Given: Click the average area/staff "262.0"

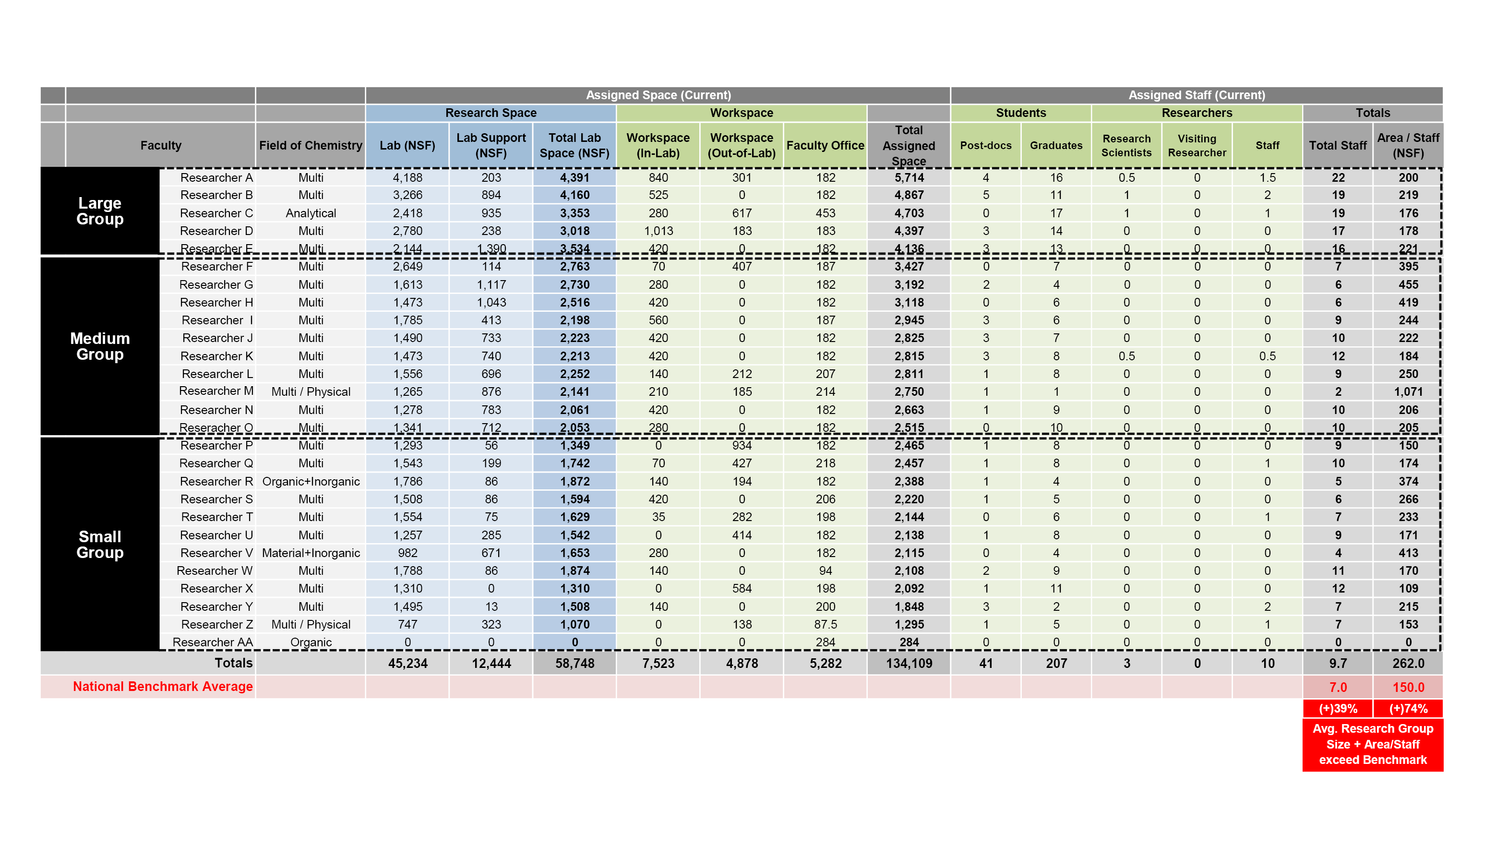Looking at the screenshot, I should pos(1408,663).
